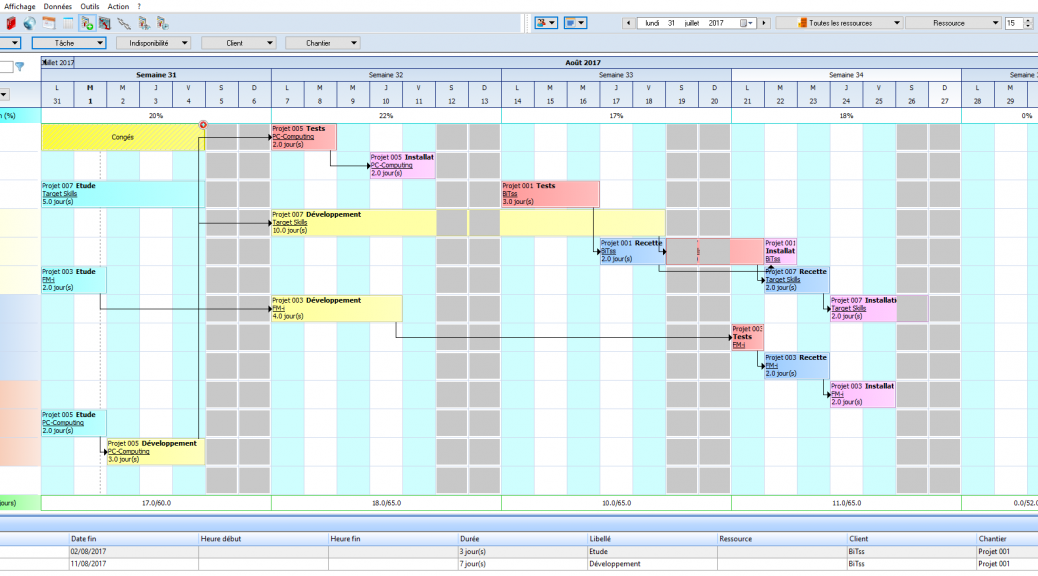Viewport: 1038px width, 576px height.
Task: Click the Semaine 32 week header
Action: [386, 75]
